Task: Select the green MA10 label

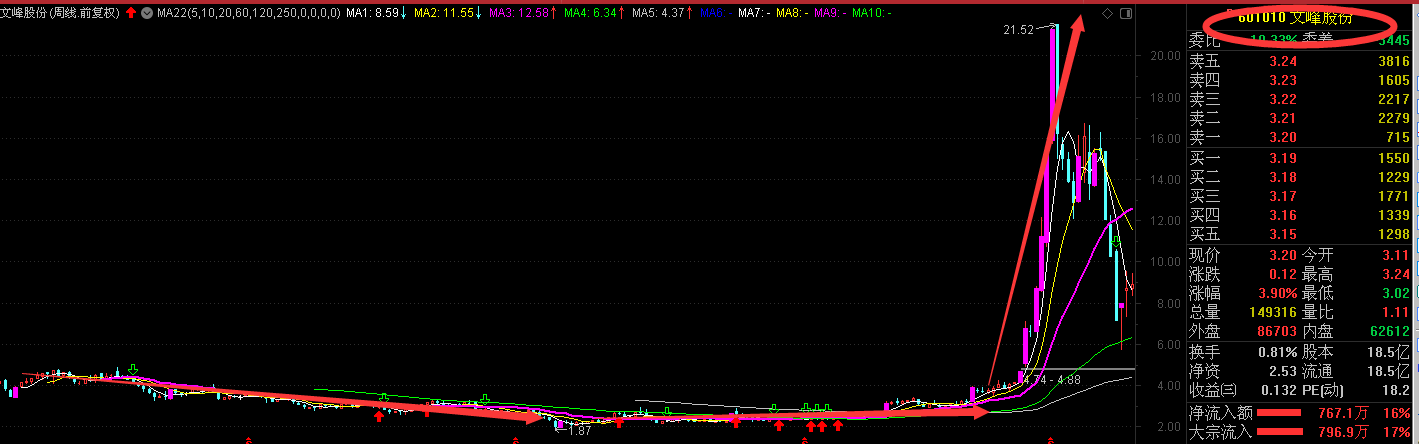Action: click(x=873, y=13)
